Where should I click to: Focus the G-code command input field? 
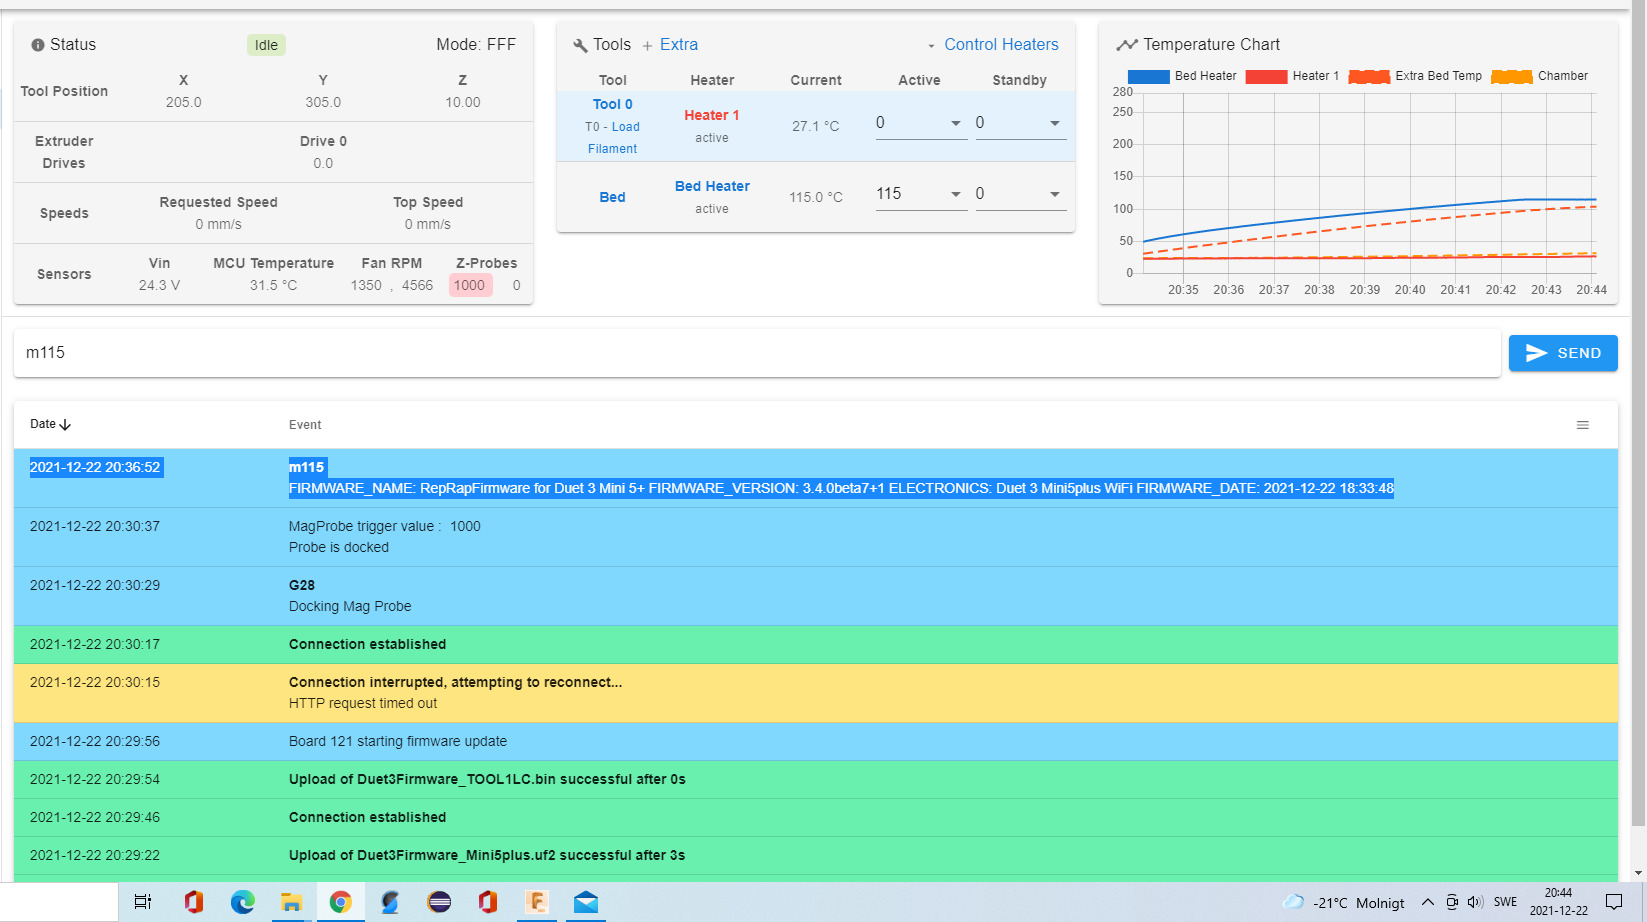757,353
